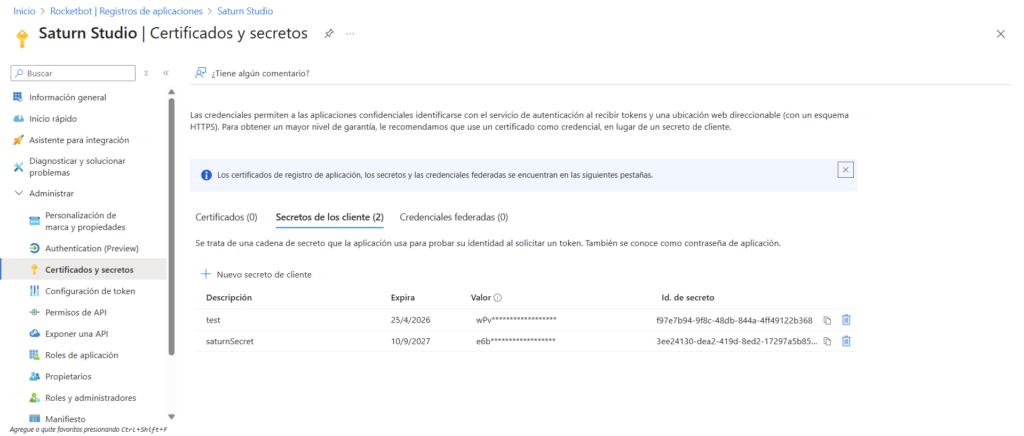
Task: Open the more options ellipsis menu
Action: point(350,33)
